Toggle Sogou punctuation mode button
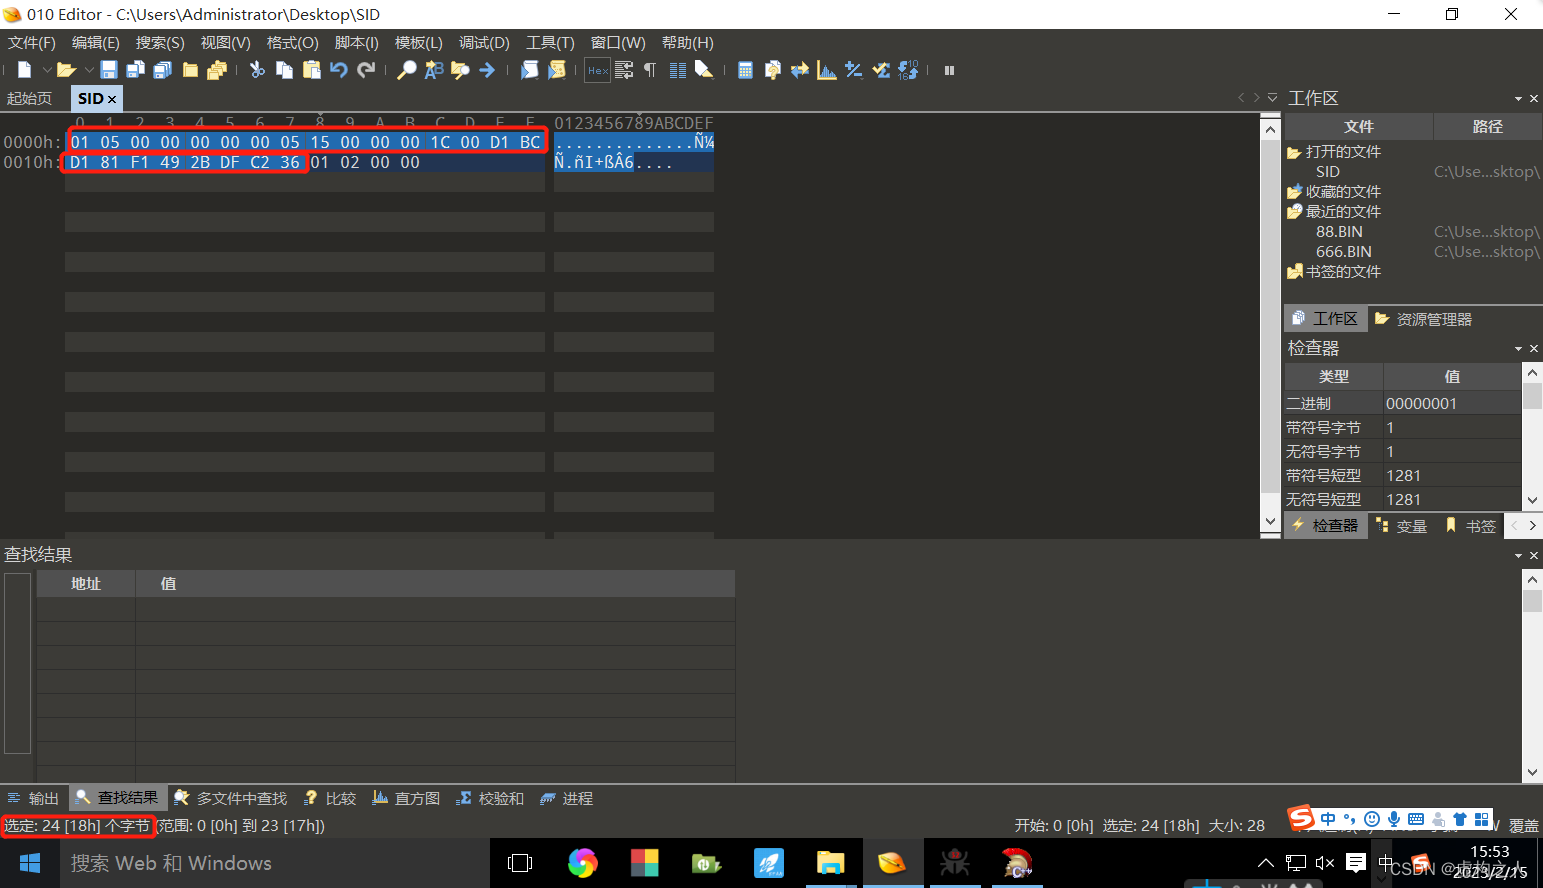Screen dimensions: 1543x888 click(1350, 819)
